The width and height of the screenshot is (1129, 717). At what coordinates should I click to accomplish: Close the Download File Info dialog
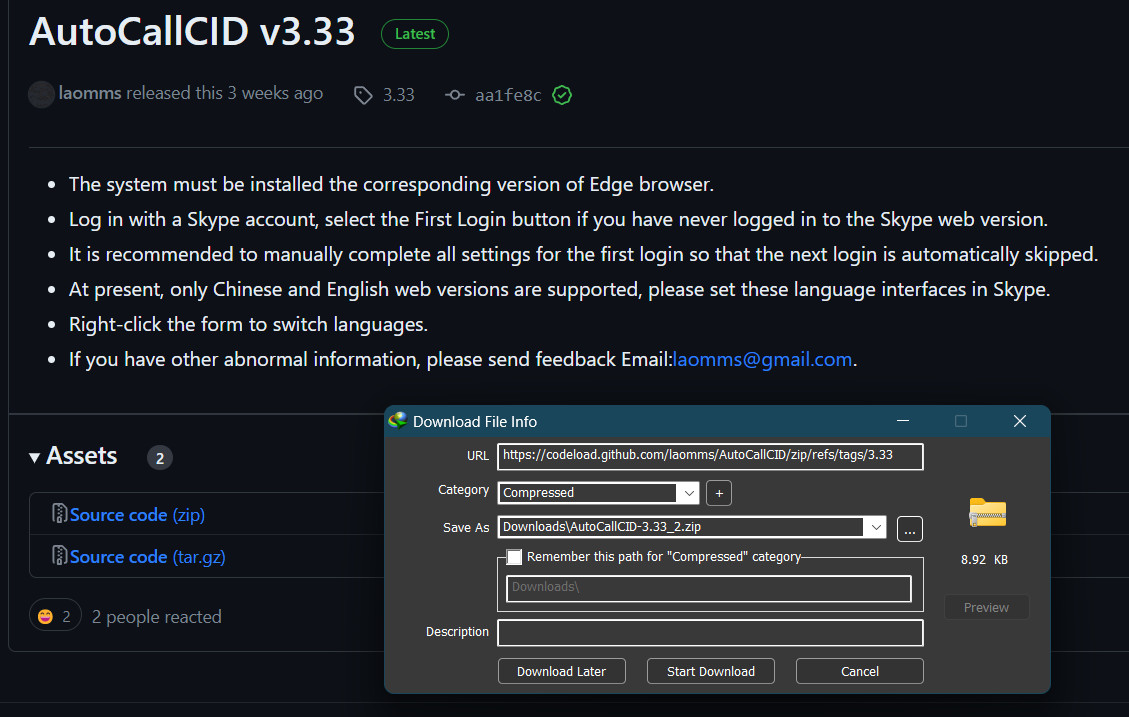(1020, 420)
